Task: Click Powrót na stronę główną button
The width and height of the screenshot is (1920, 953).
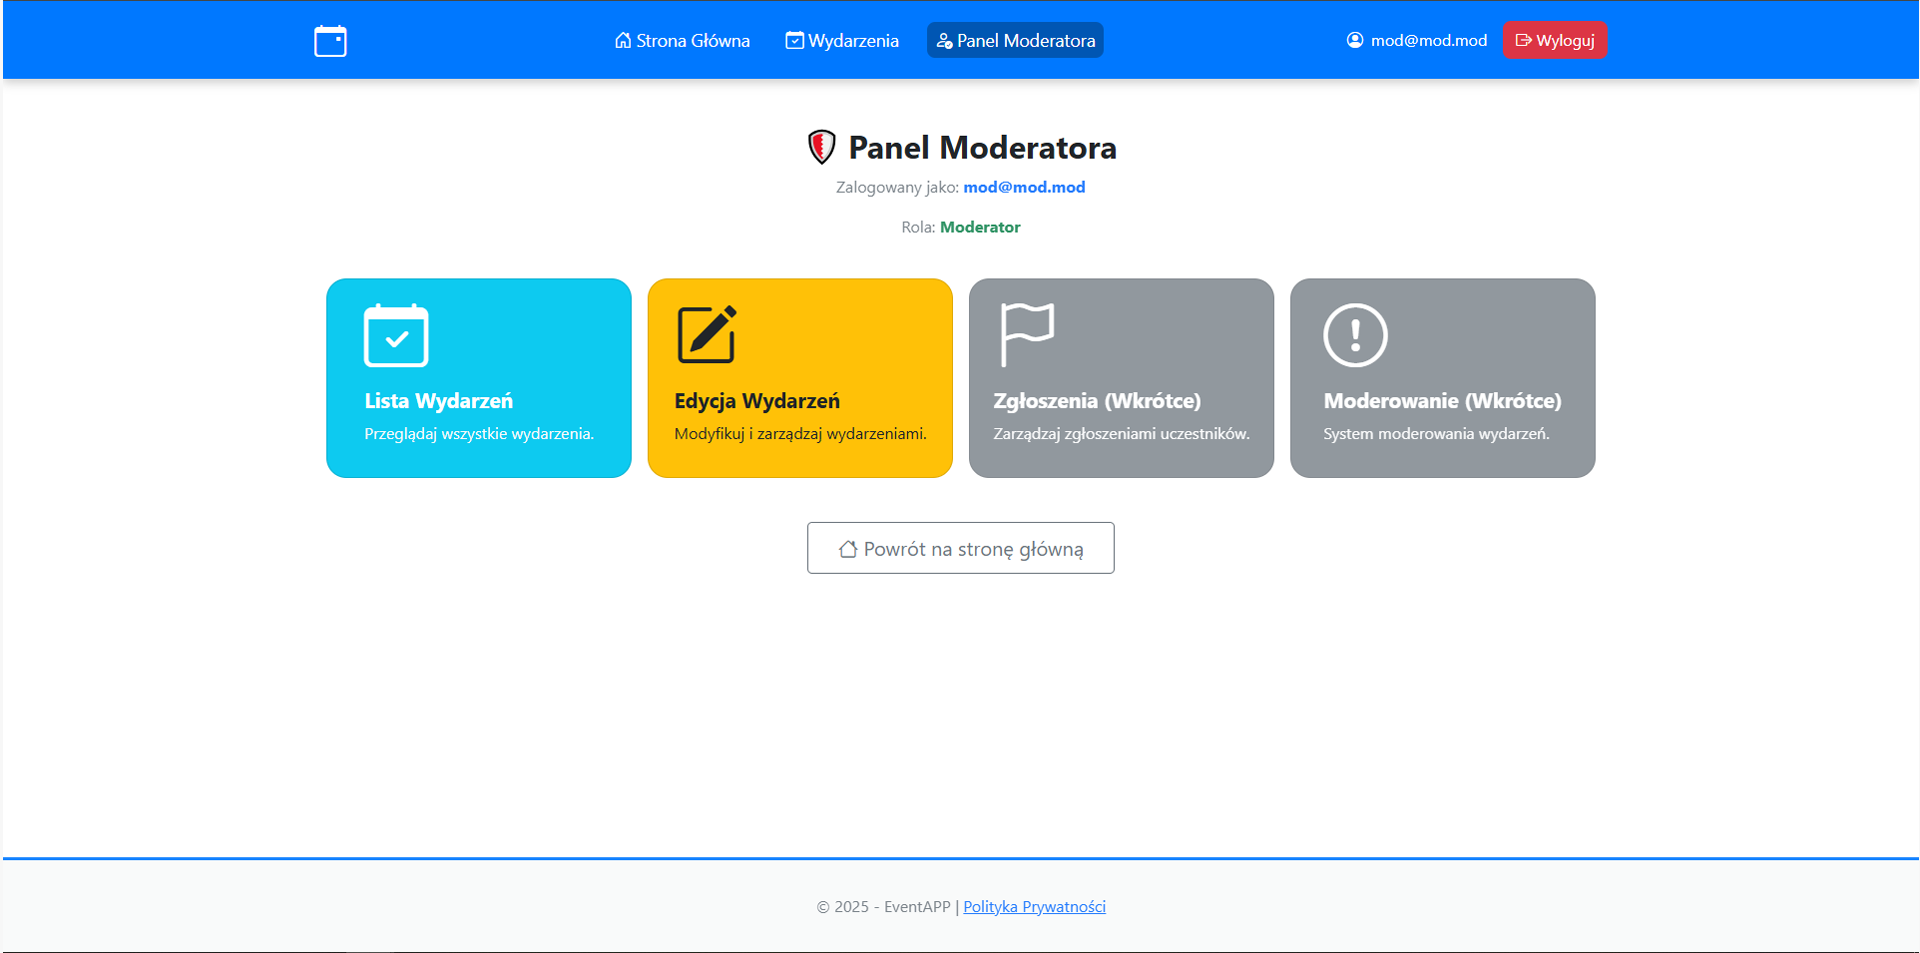Action: point(961,548)
